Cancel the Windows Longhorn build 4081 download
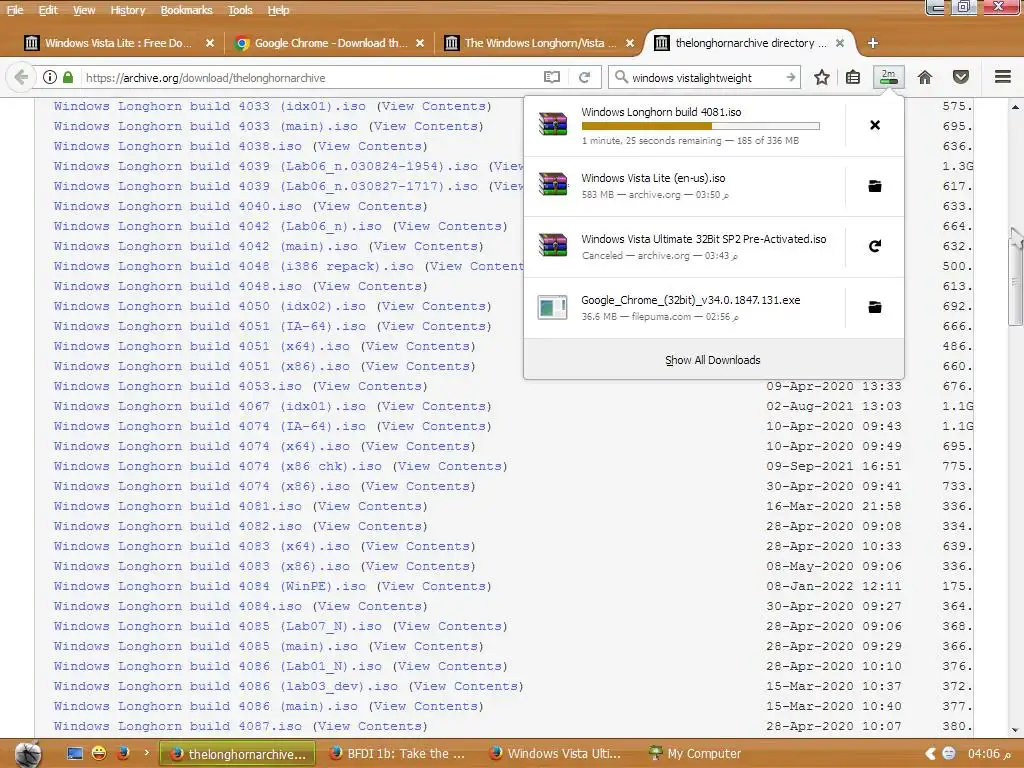1024x768 pixels. click(874, 125)
